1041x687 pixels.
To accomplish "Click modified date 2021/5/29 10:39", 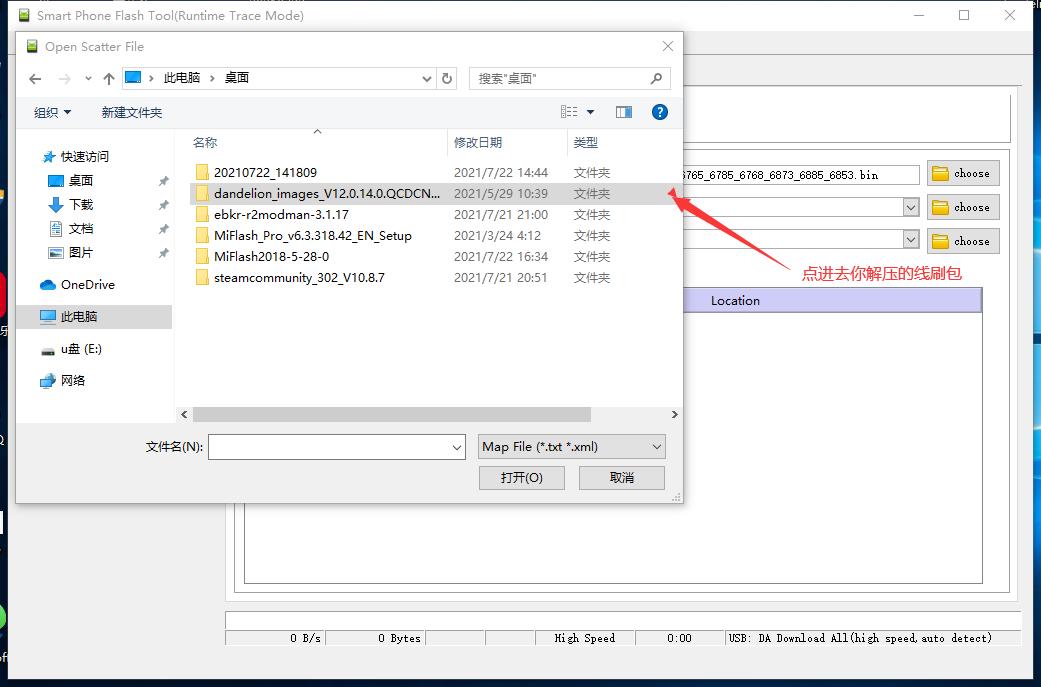I will [x=501, y=194].
